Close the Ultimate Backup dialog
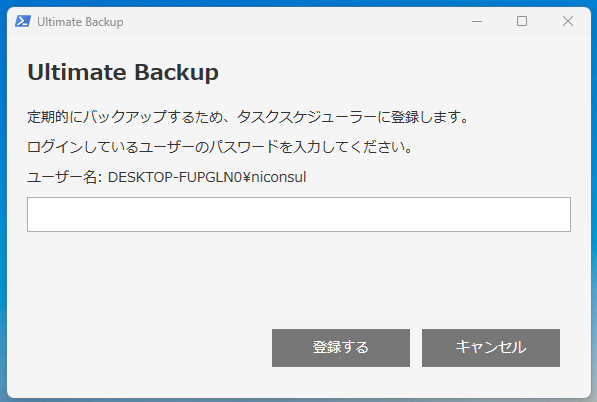597x402 pixels. coord(568,21)
